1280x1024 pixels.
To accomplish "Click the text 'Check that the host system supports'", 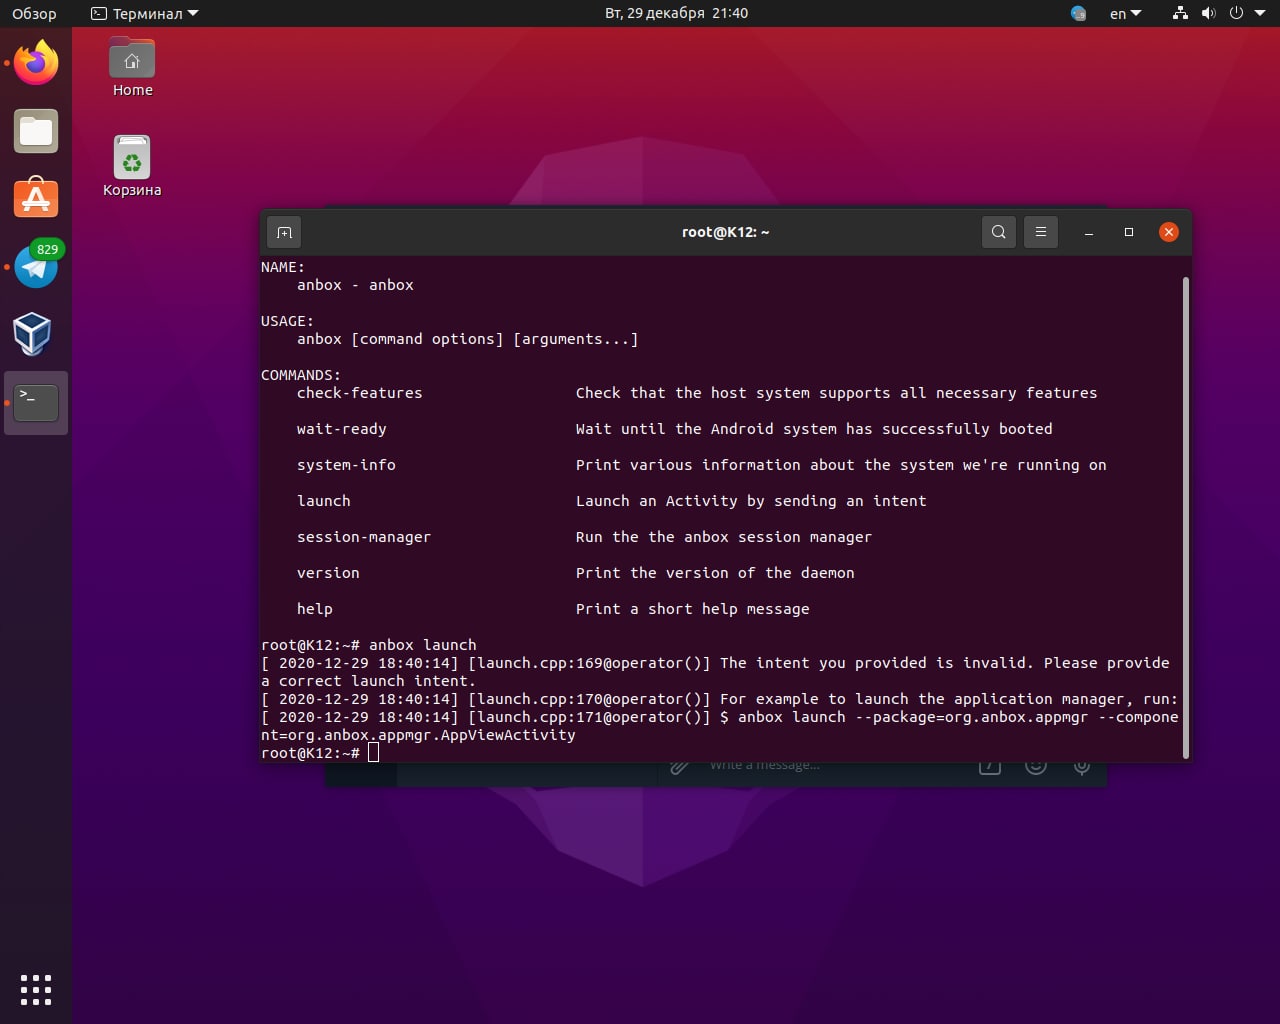I will point(733,393).
